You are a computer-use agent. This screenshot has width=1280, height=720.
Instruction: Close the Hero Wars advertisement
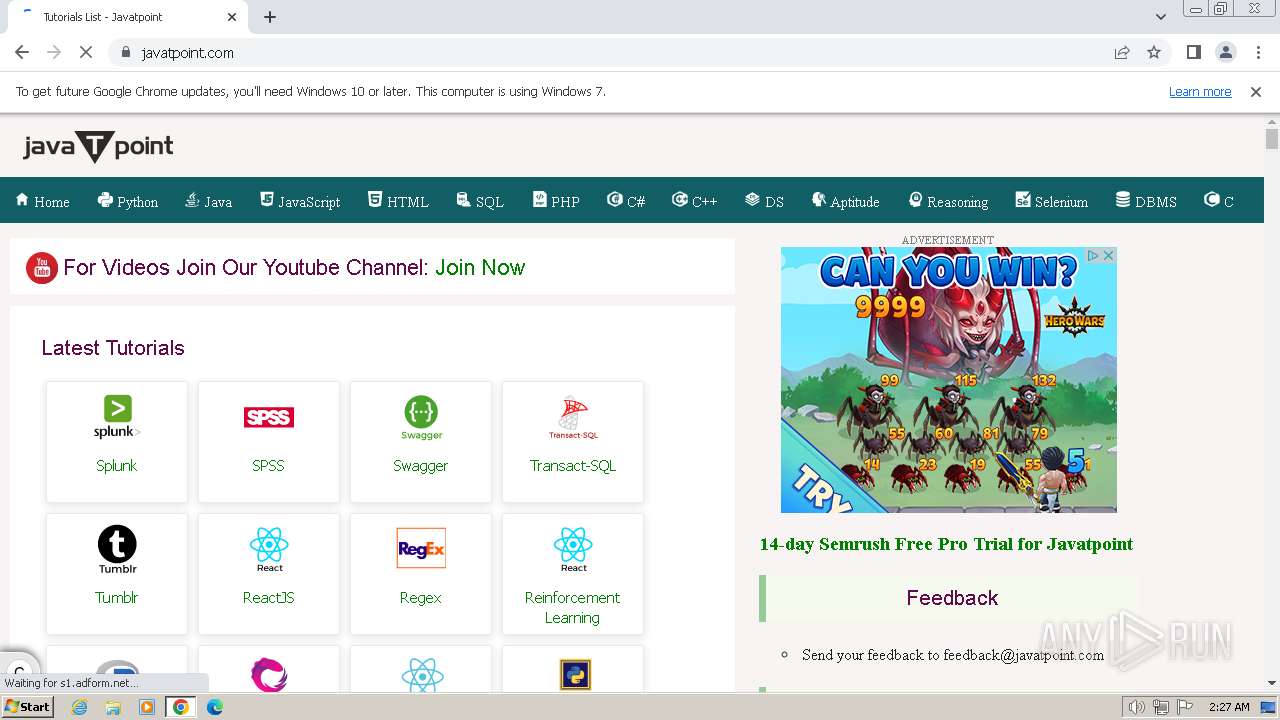click(x=1108, y=256)
